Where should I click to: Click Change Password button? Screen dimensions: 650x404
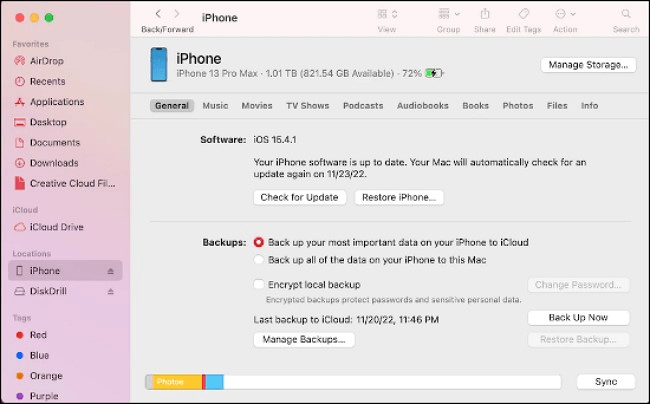pyautogui.click(x=578, y=285)
